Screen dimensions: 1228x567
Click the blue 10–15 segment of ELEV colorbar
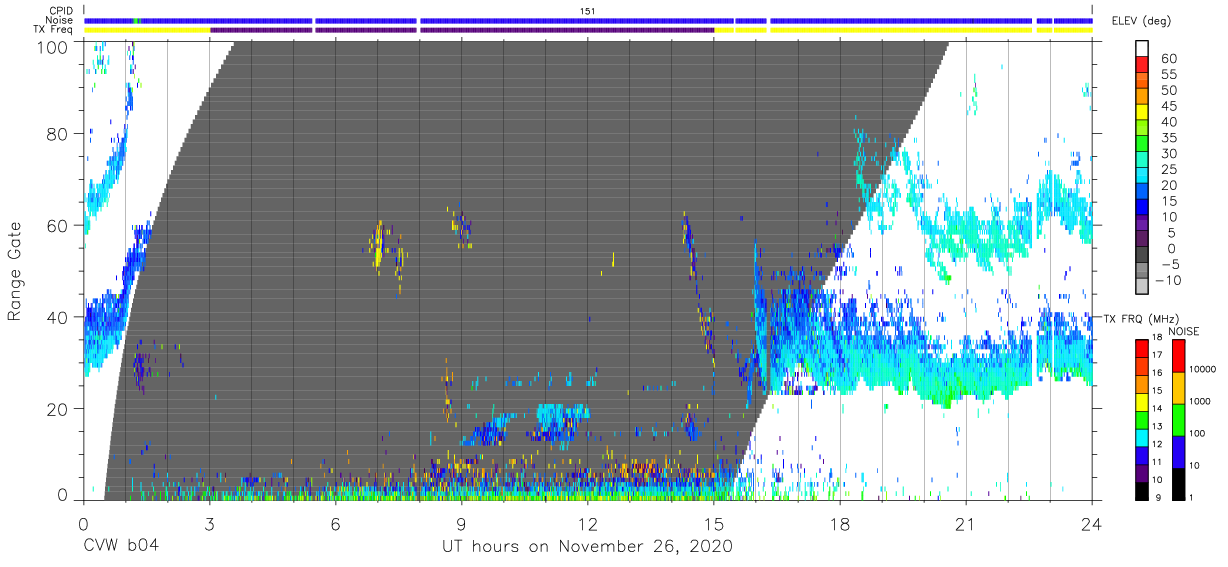(x=1143, y=208)
